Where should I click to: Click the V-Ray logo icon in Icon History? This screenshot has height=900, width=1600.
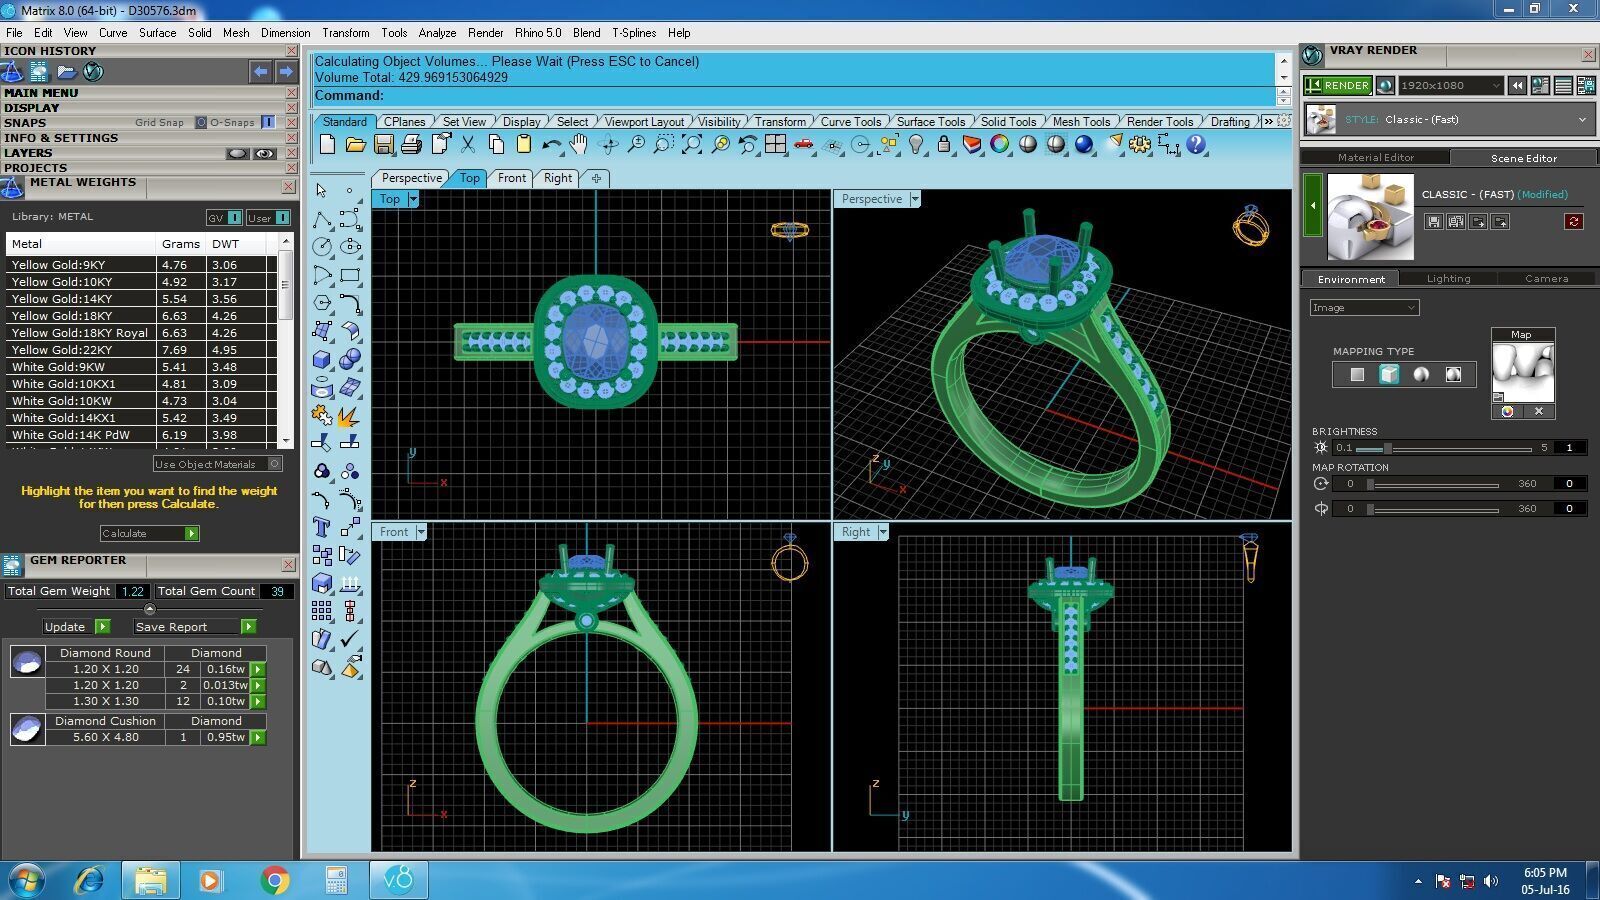coord(93,72)
